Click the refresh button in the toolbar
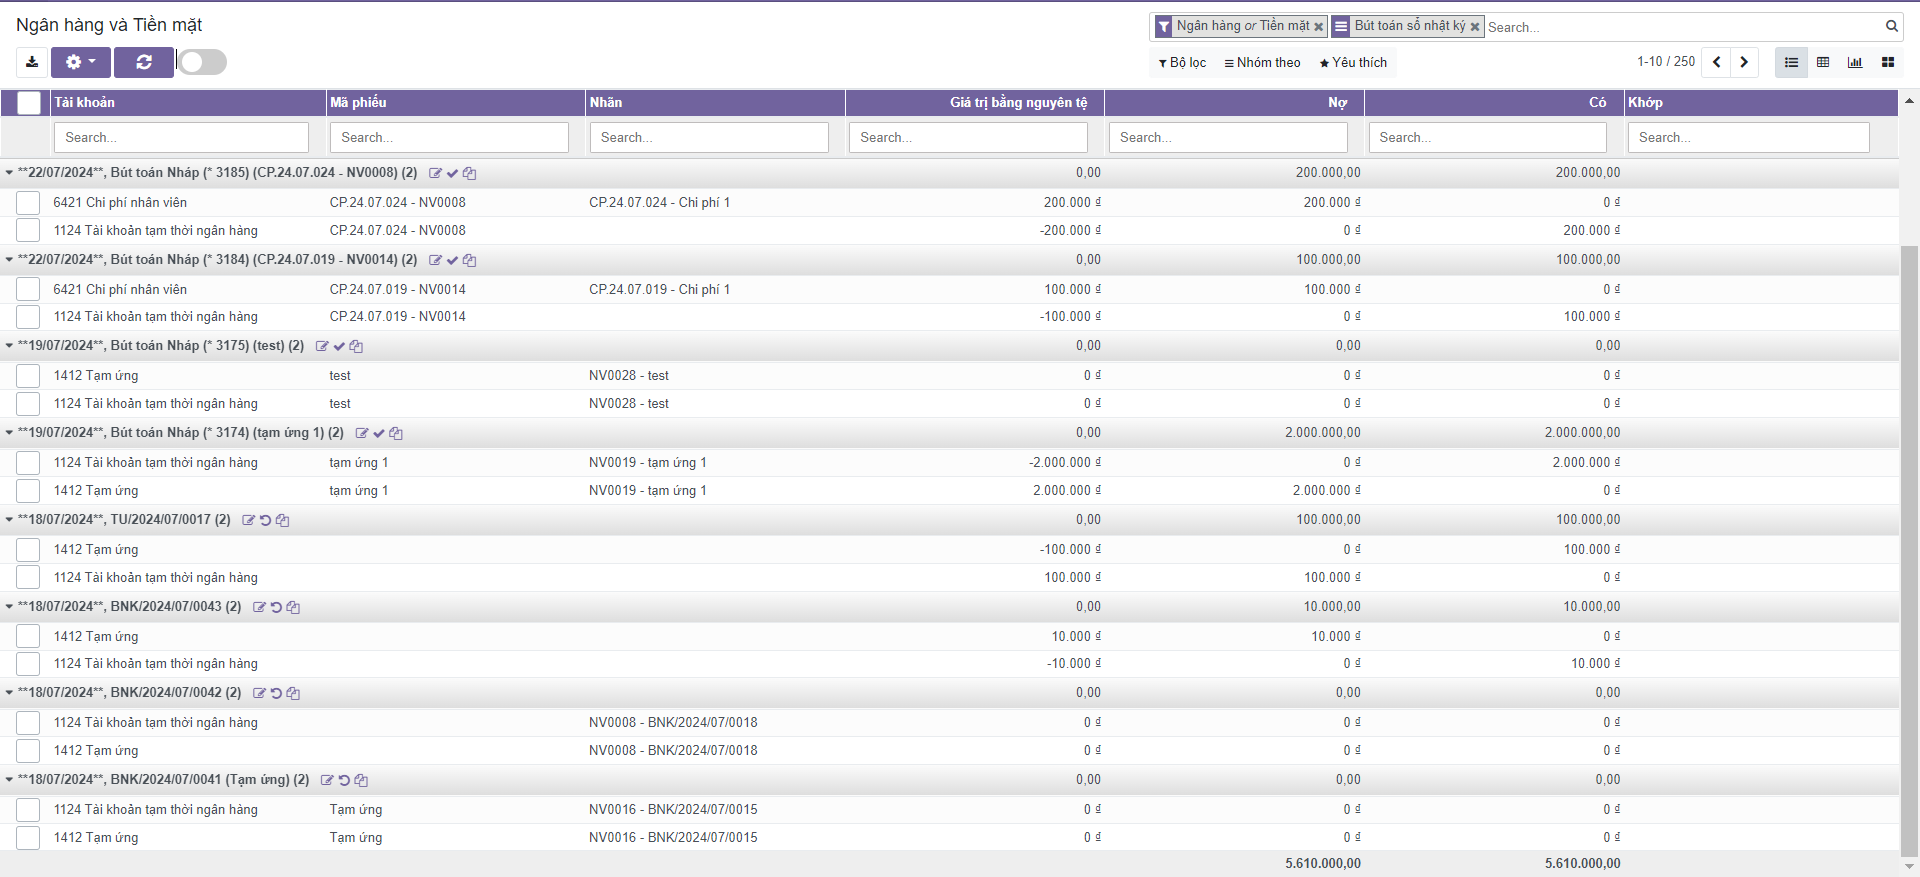Image resolution: width=1920 pixels, height=877 pixels. click(x=144, y=62)
